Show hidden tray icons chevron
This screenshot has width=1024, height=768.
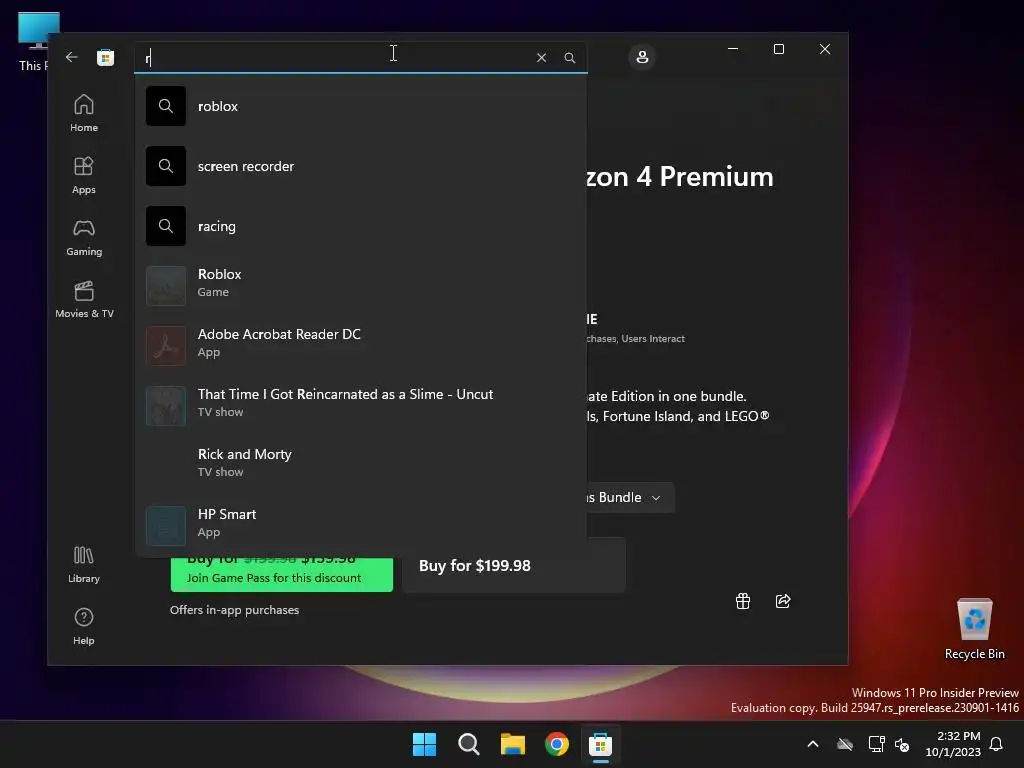coord(813,744)
